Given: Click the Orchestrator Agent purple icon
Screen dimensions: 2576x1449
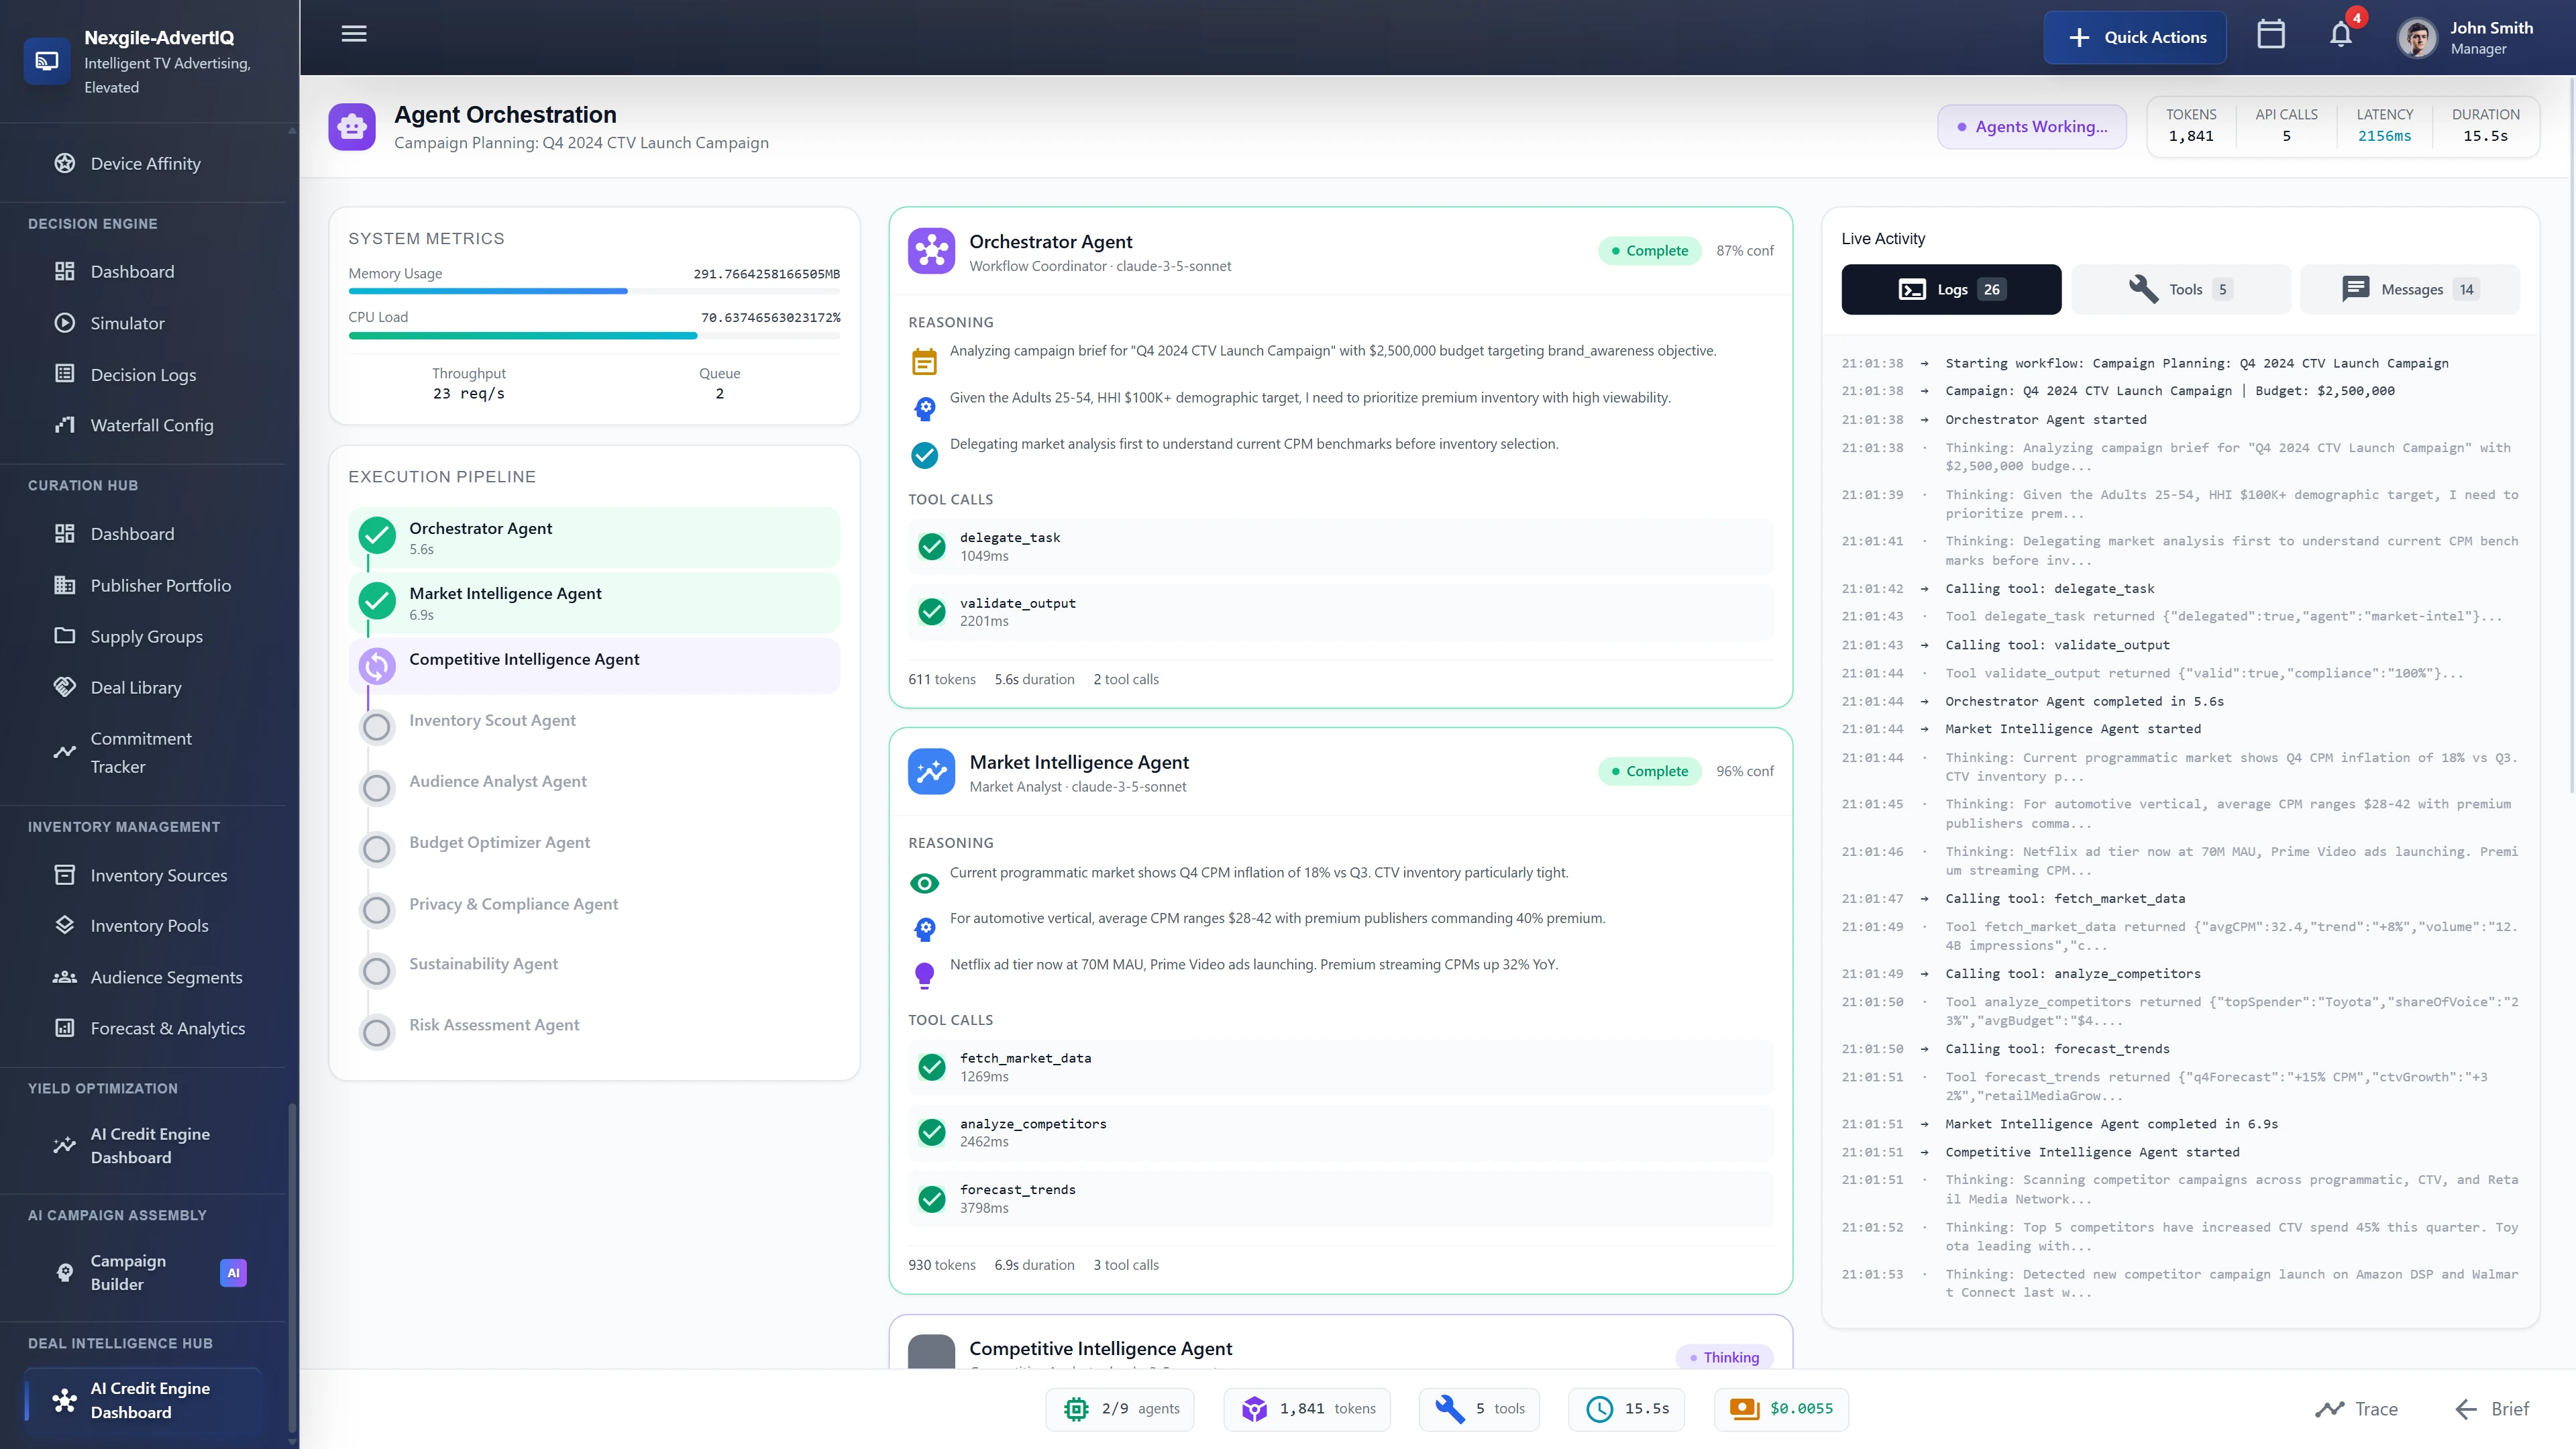Looking at the screenshot, I should point(931,251).
